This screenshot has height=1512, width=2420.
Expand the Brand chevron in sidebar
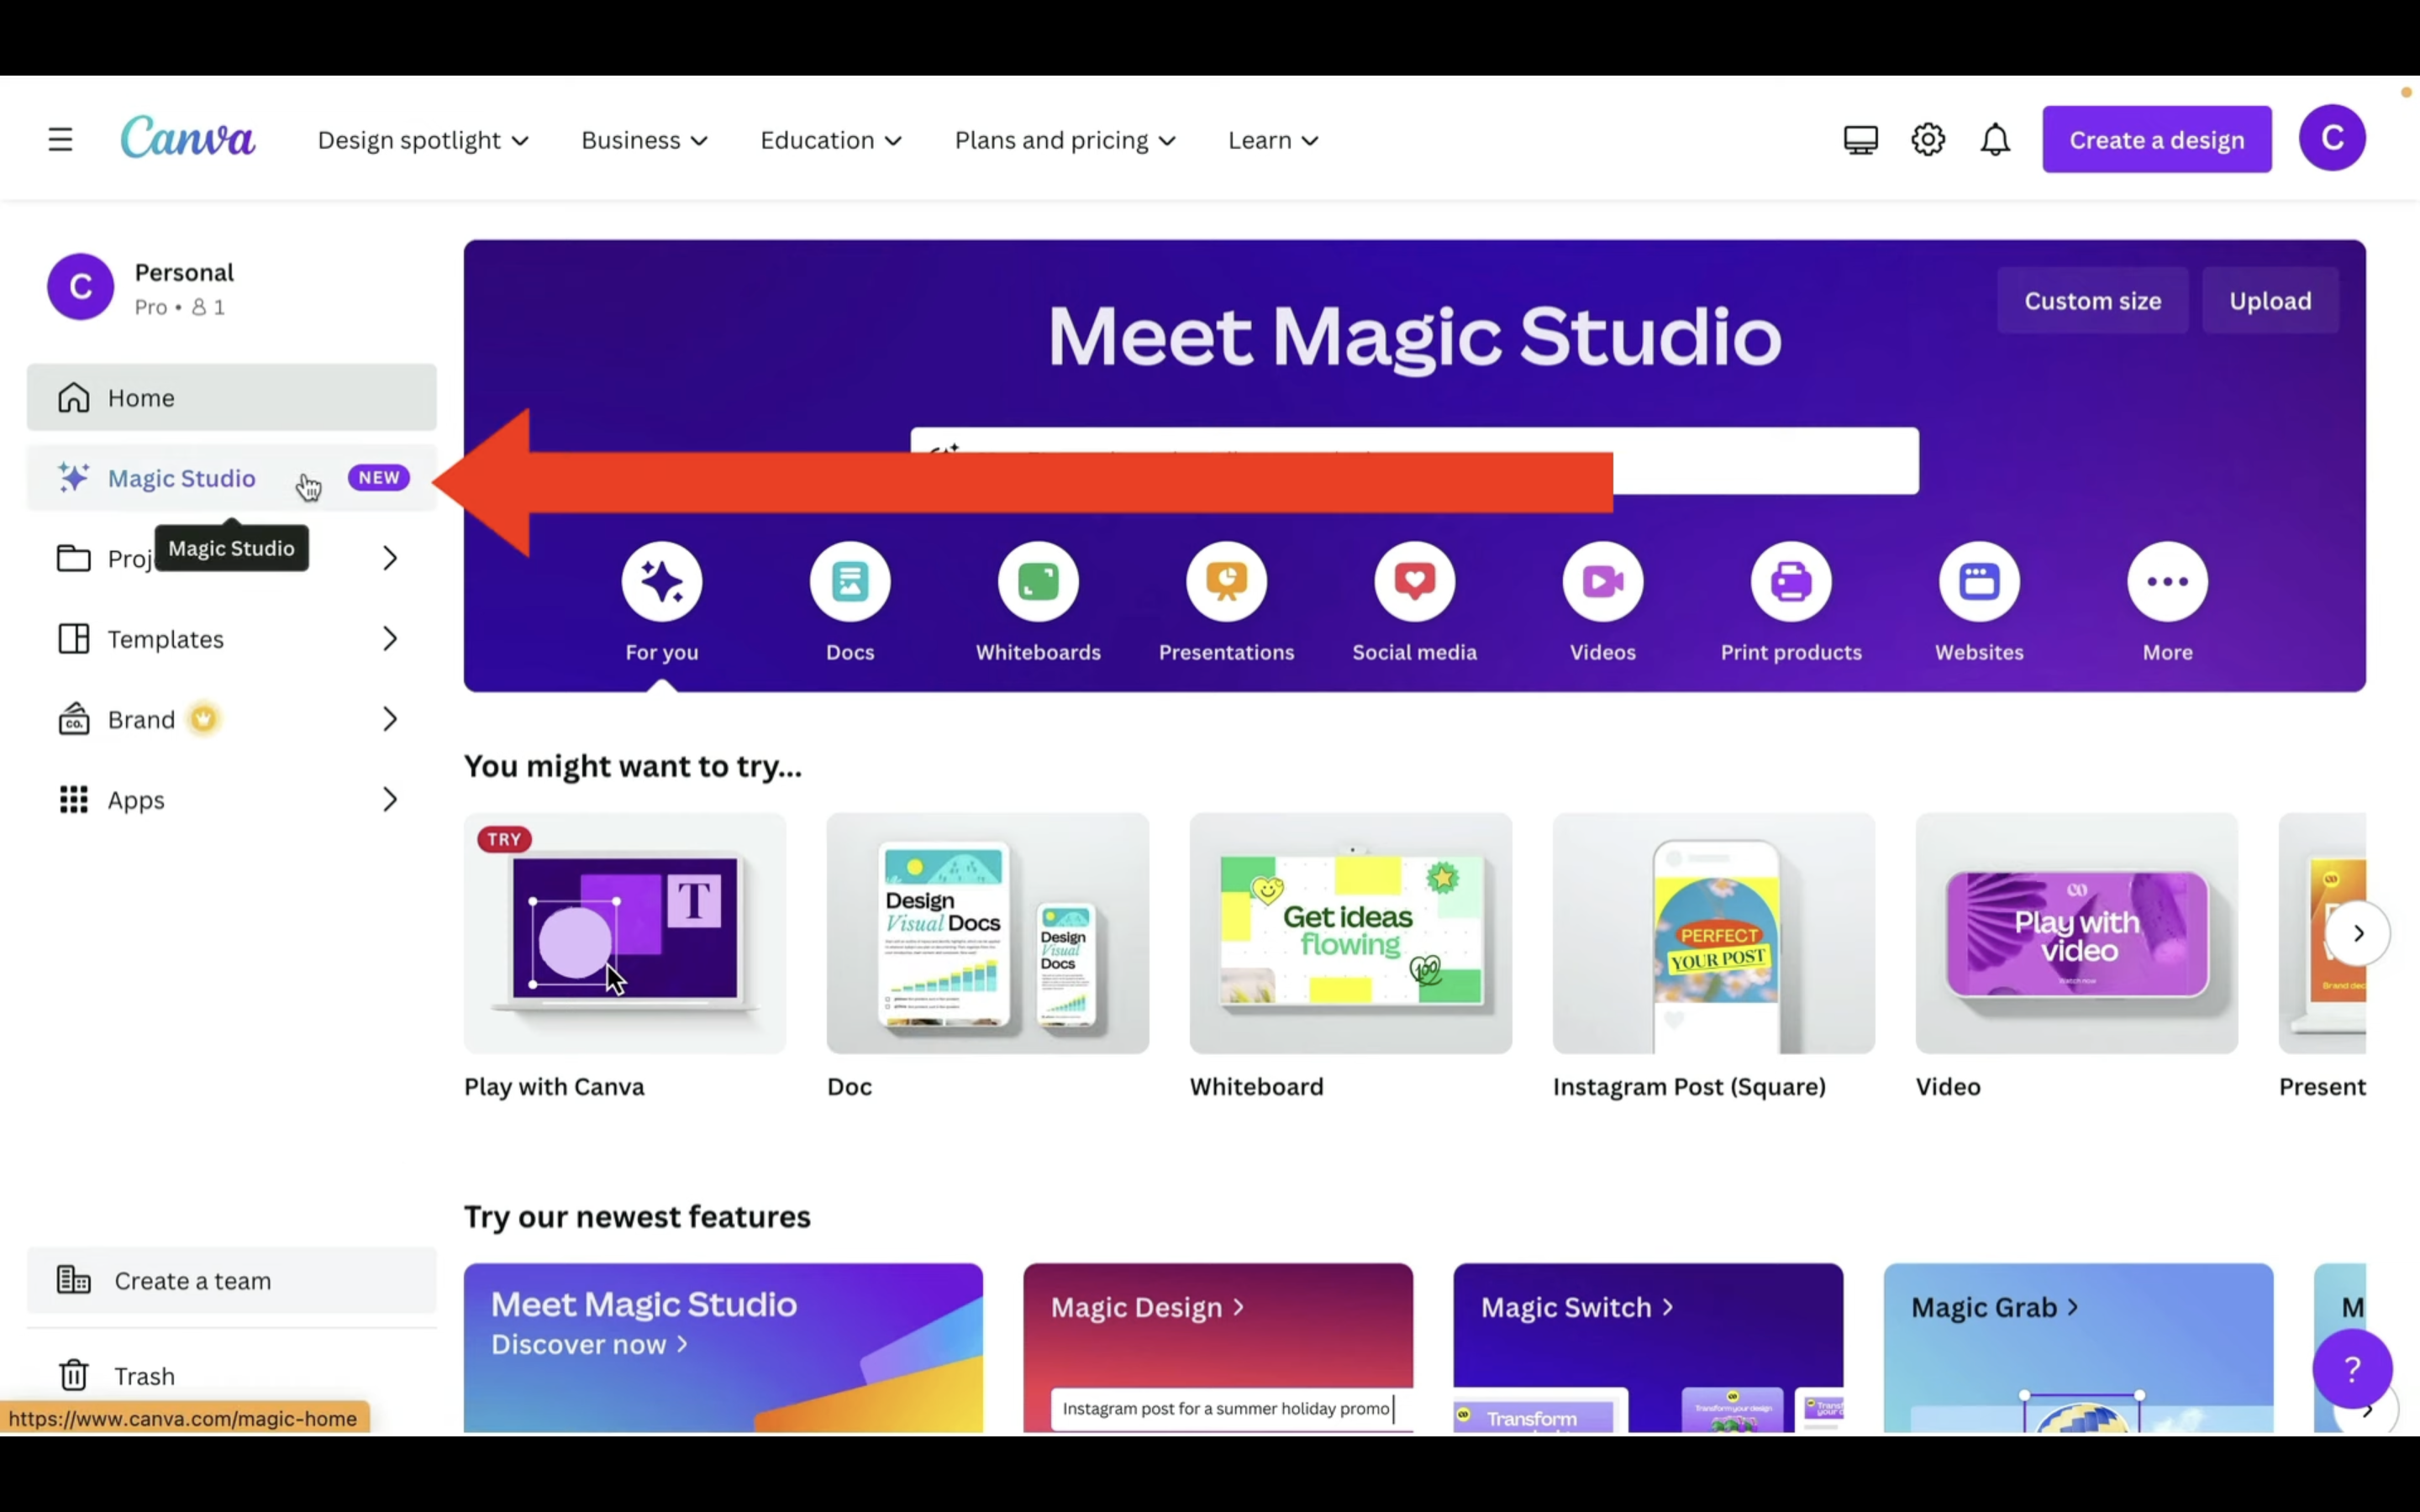390,719
